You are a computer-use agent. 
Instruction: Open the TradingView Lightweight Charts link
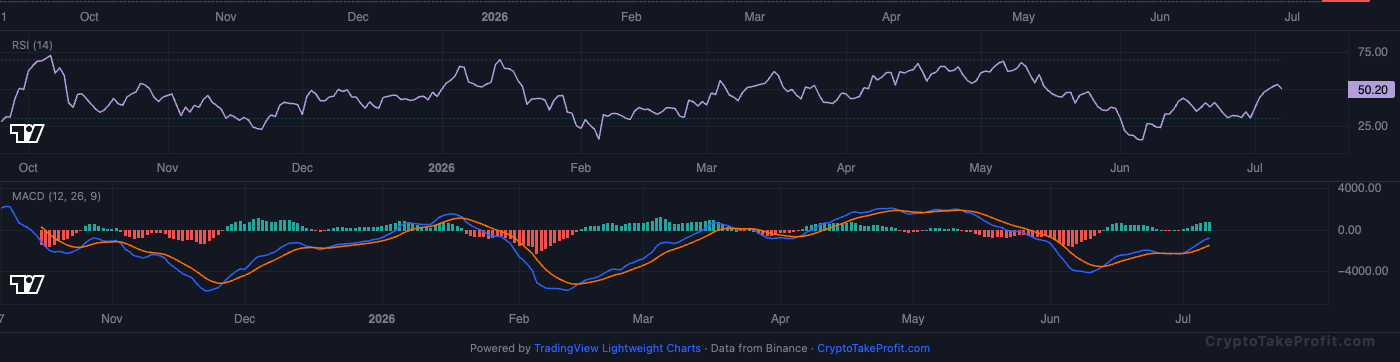coord(618,349)
